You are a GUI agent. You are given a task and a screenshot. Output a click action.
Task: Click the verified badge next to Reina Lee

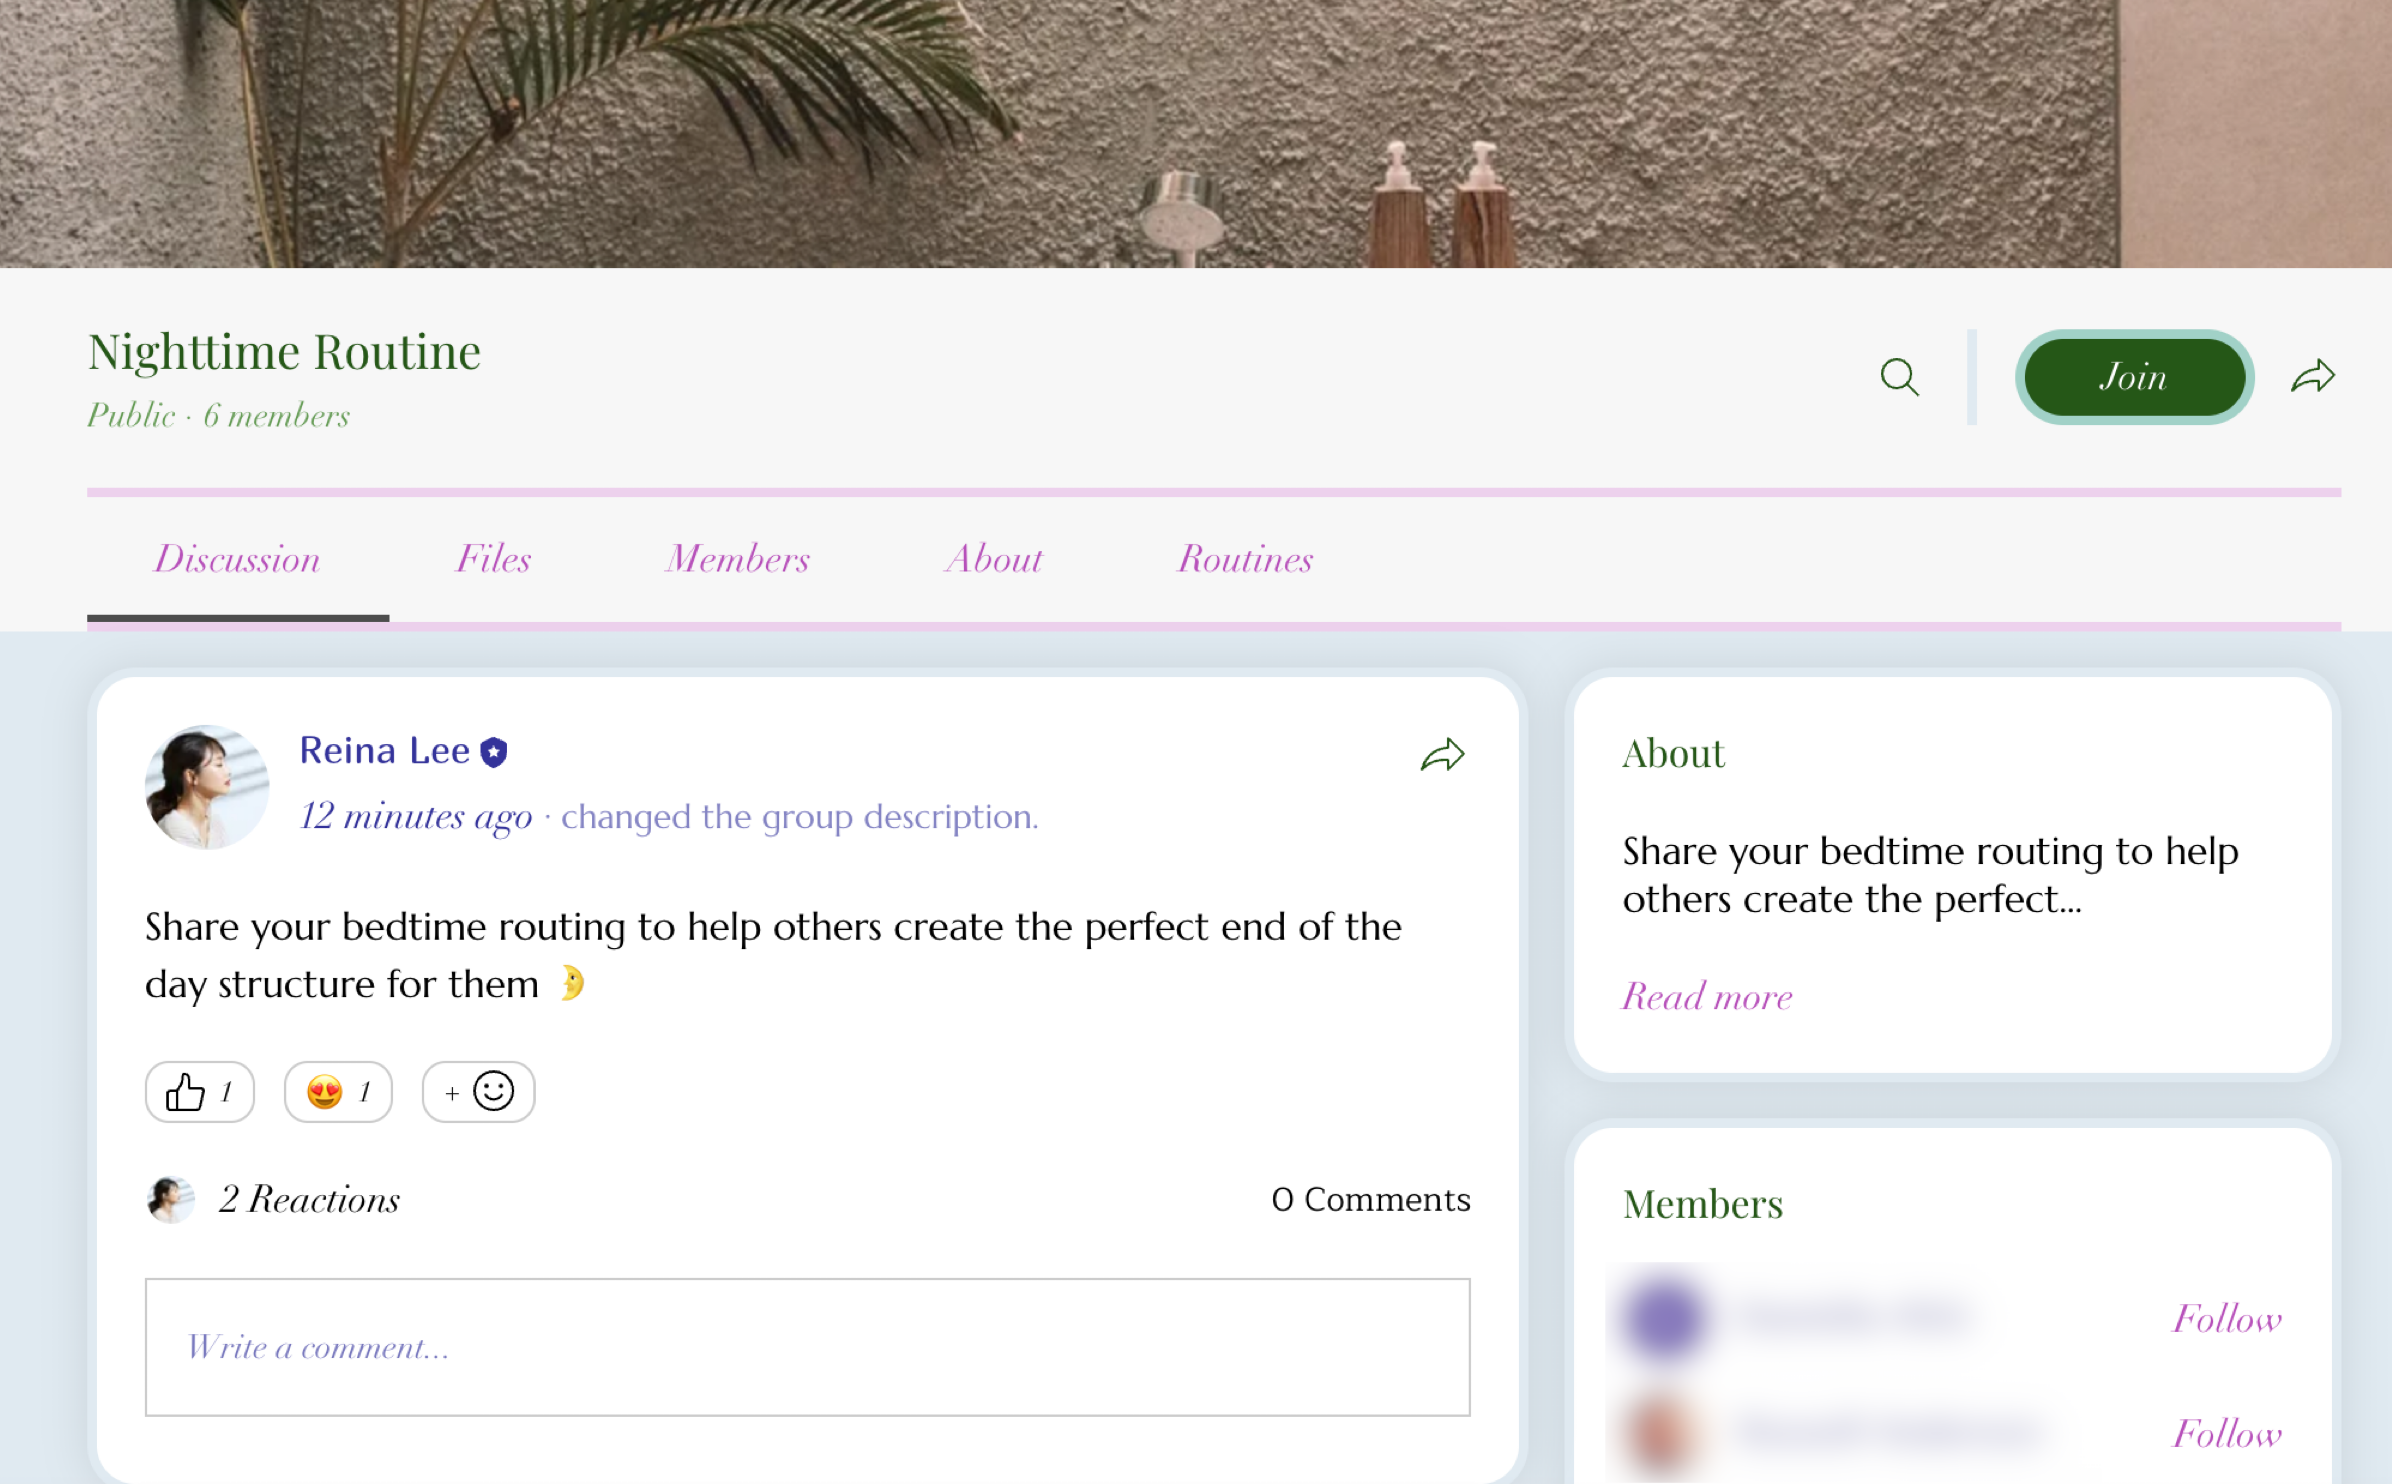(x=495, y=749)
